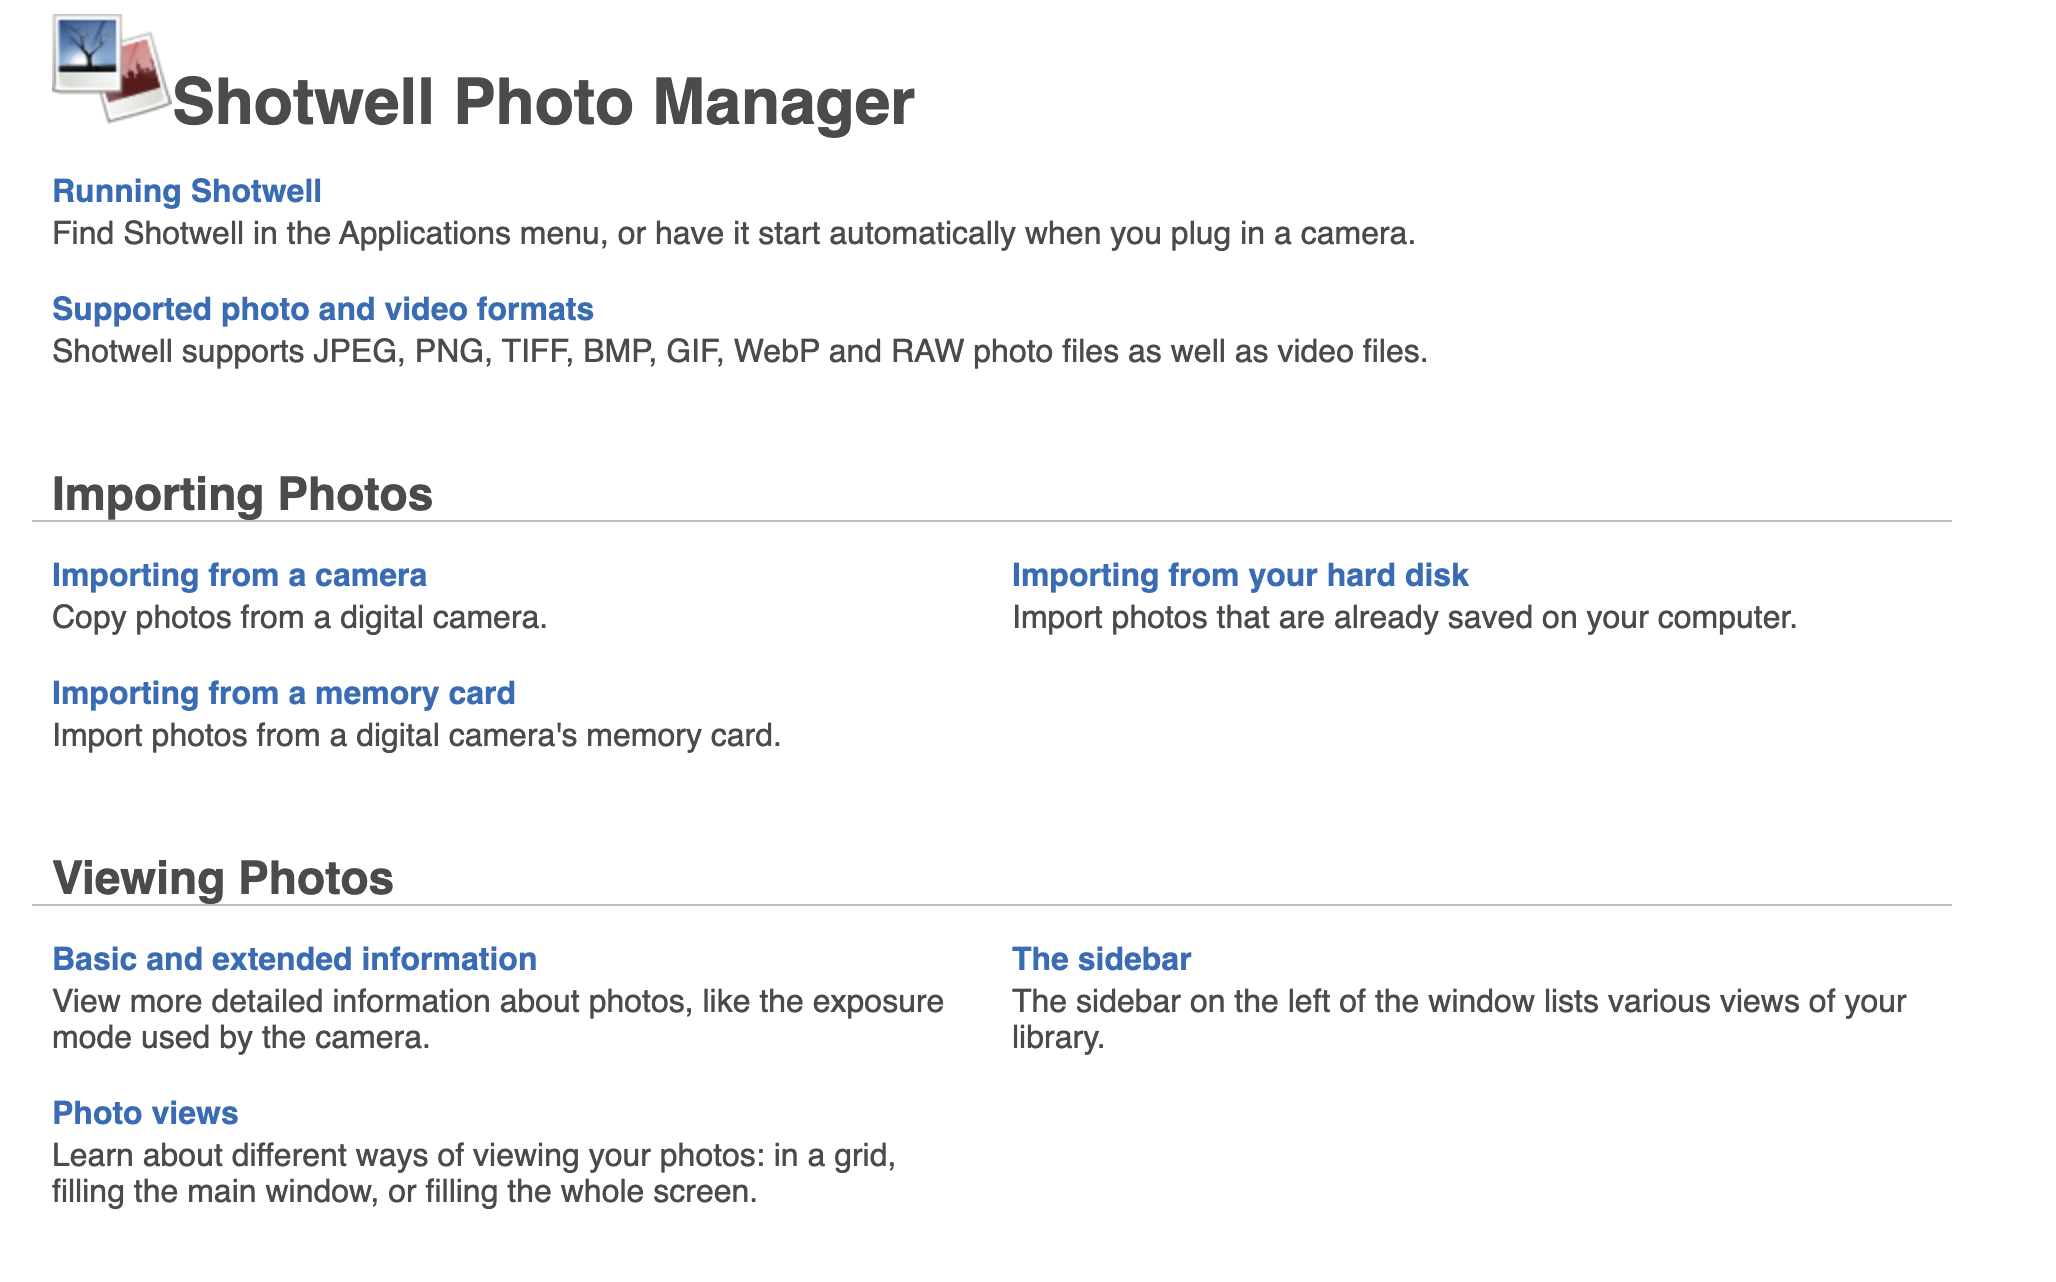Click the 'digital camera's memory card' description
This screenshot has width=2056, height=1282.
click(x=416, y=736)
